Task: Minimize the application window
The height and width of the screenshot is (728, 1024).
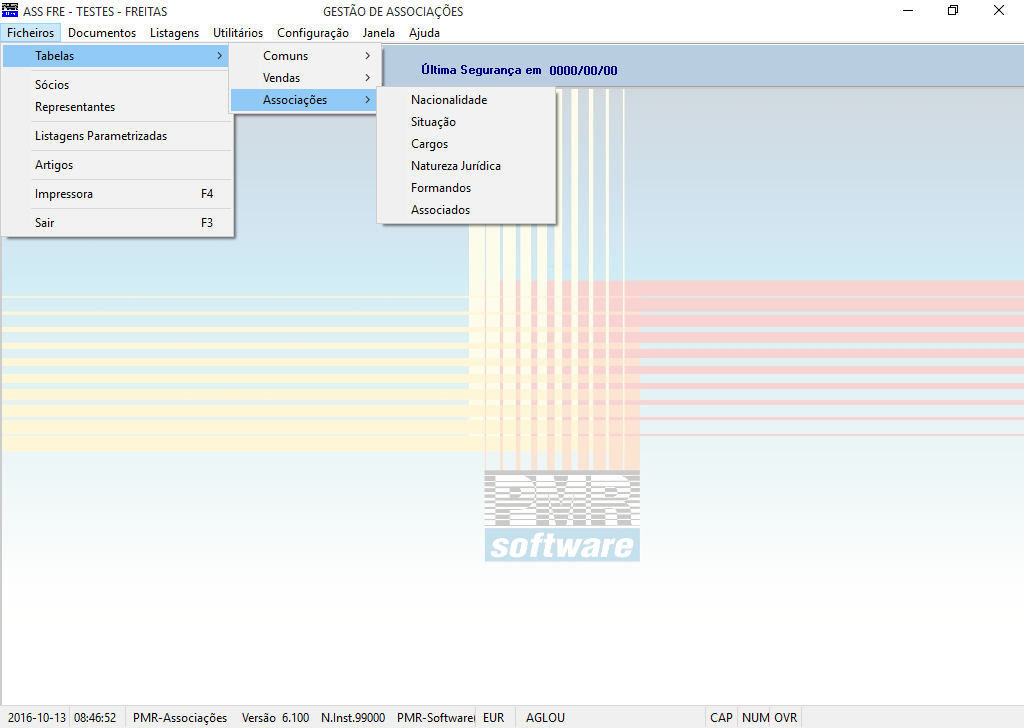Action: point(908,10)
